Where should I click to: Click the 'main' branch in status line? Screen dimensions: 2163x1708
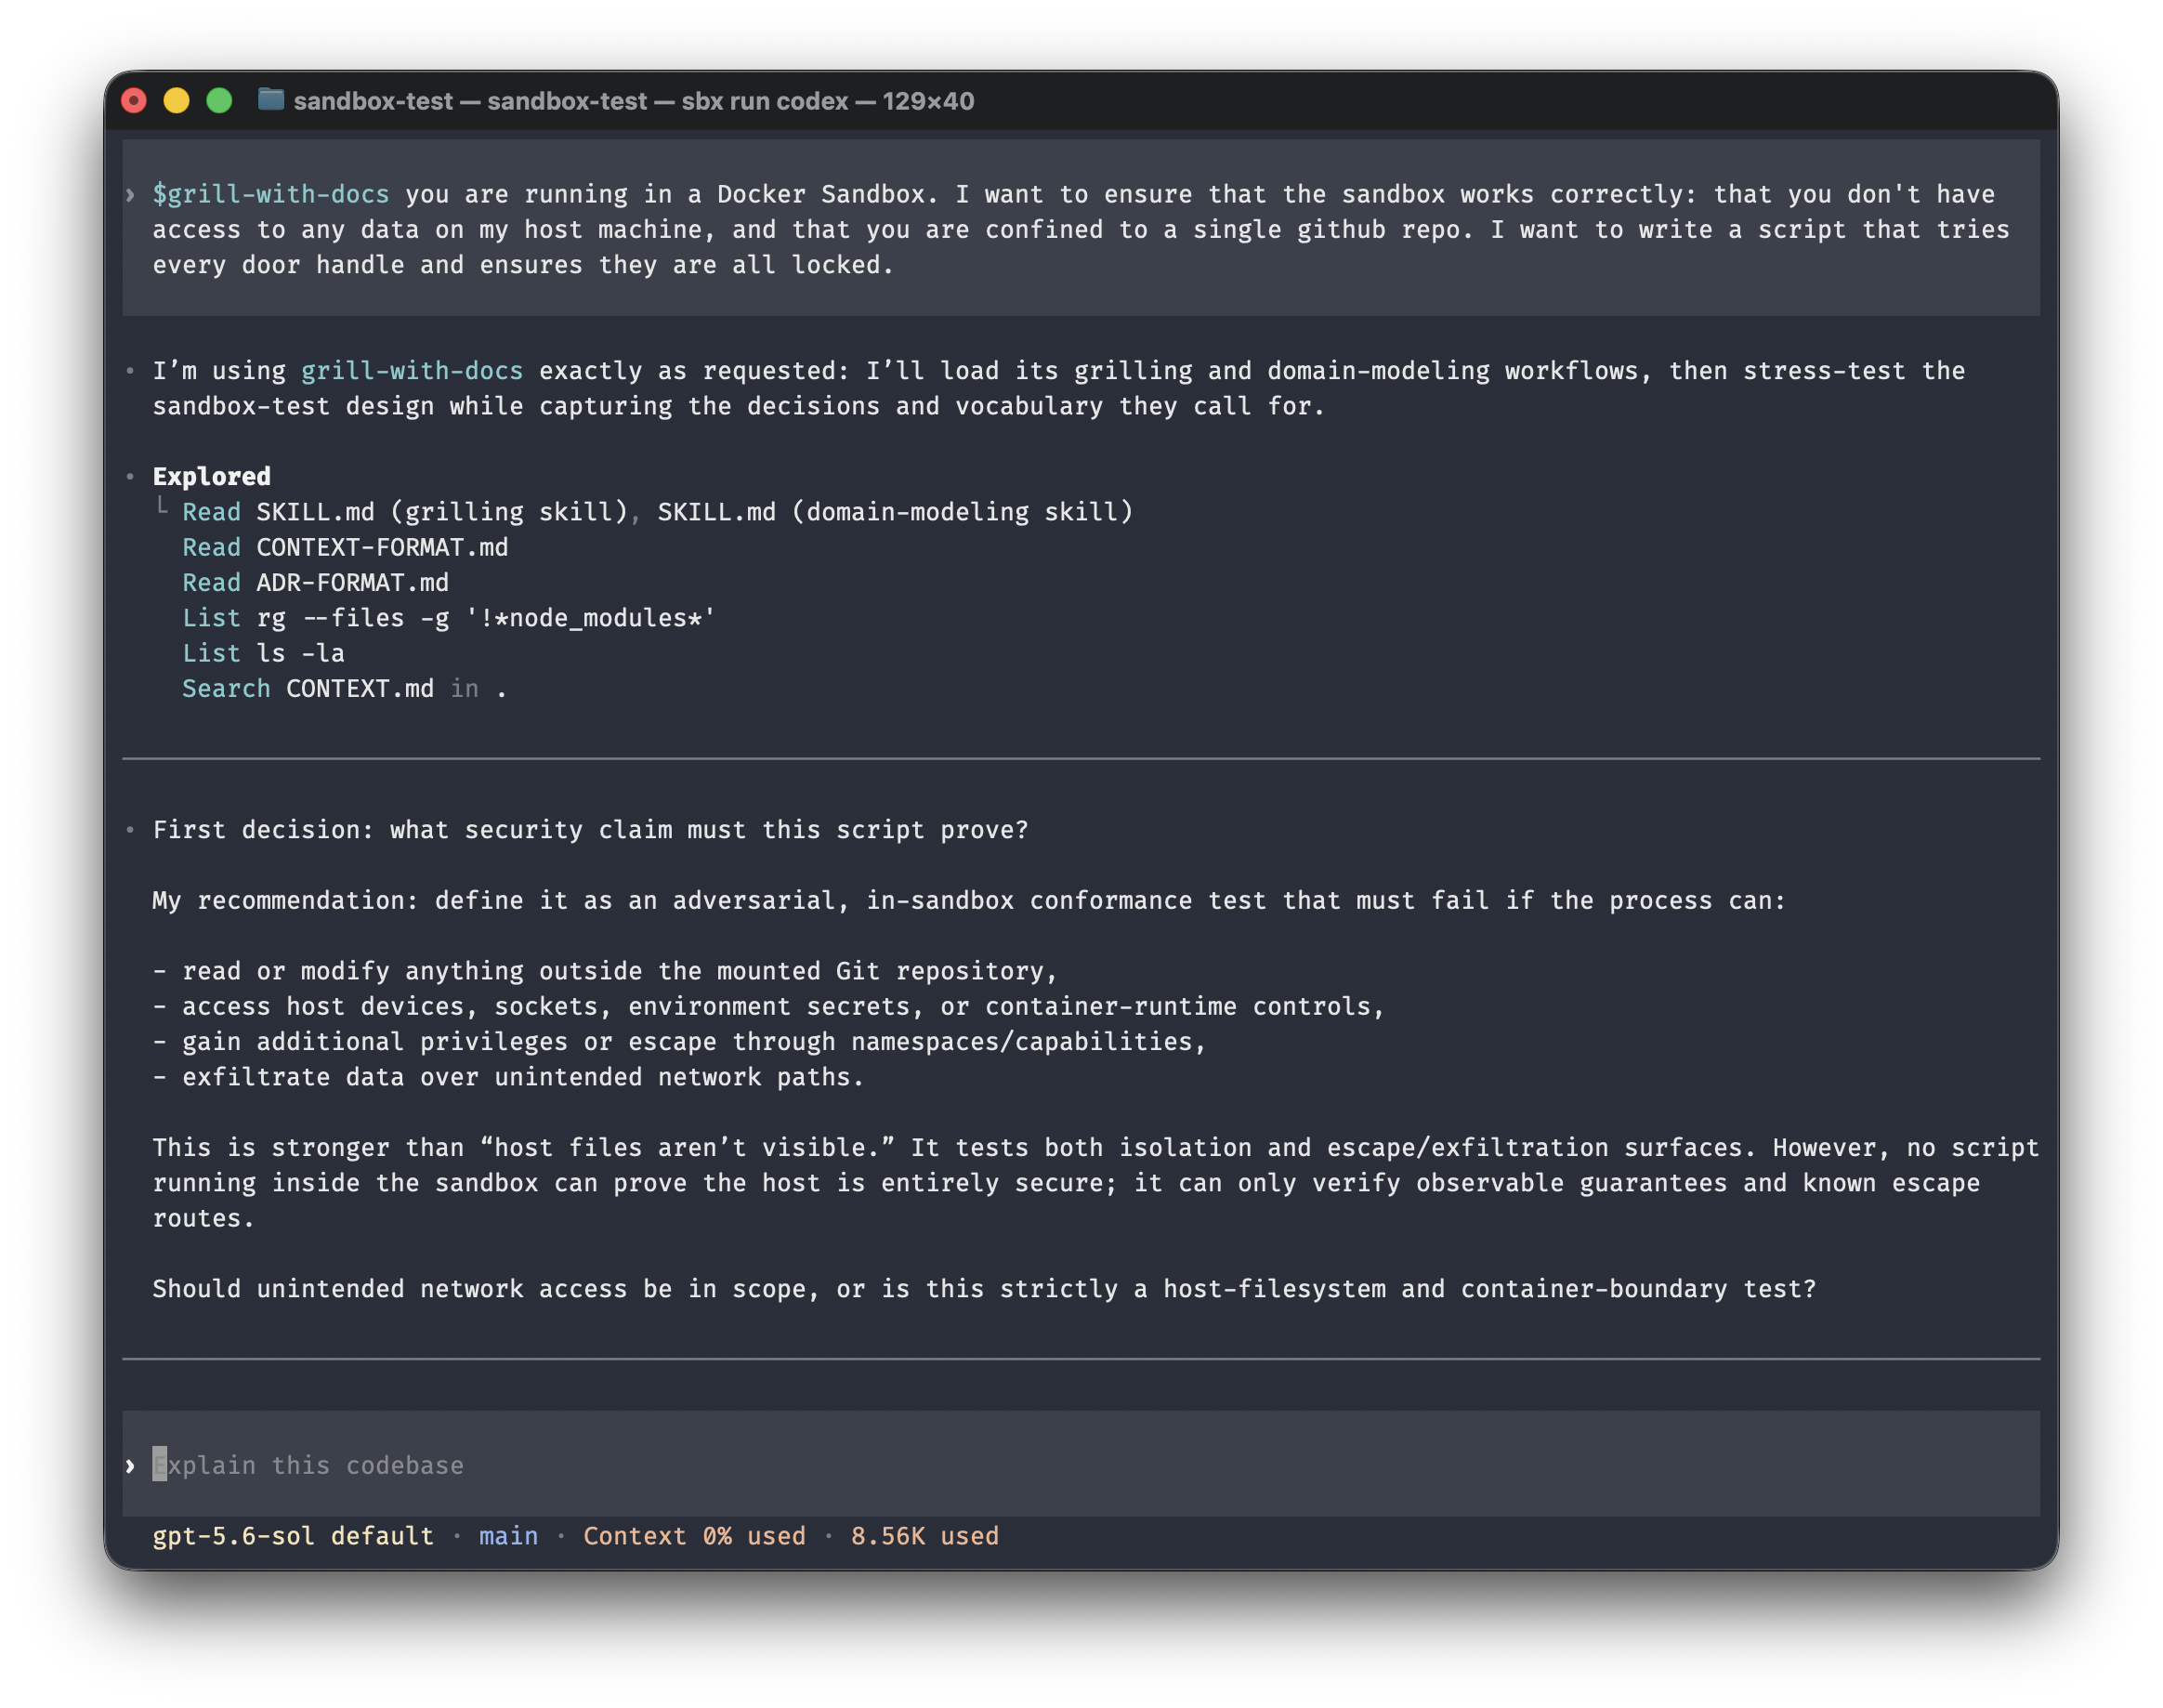point(509,1536)
